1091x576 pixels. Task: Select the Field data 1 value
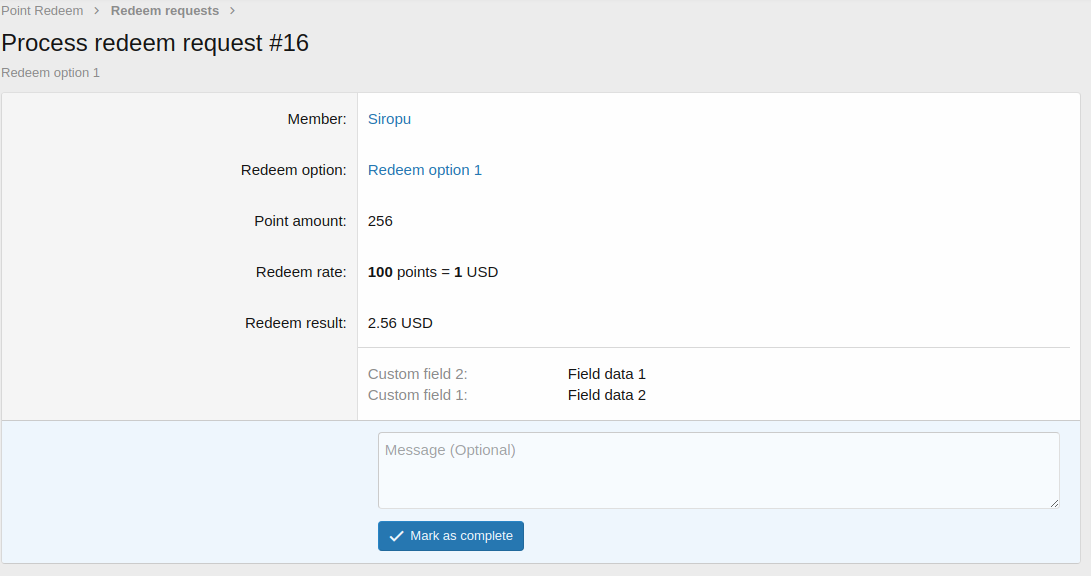[x=606, y=374]
